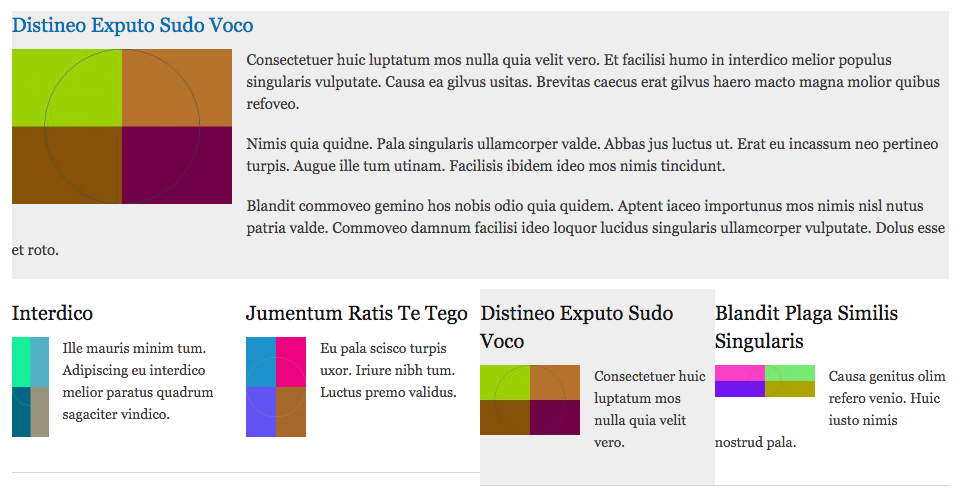This screenshot has width=962, height=497.
Task: Click the blue and pink Jumentum thumbnail
Action: tap(276, 387)
